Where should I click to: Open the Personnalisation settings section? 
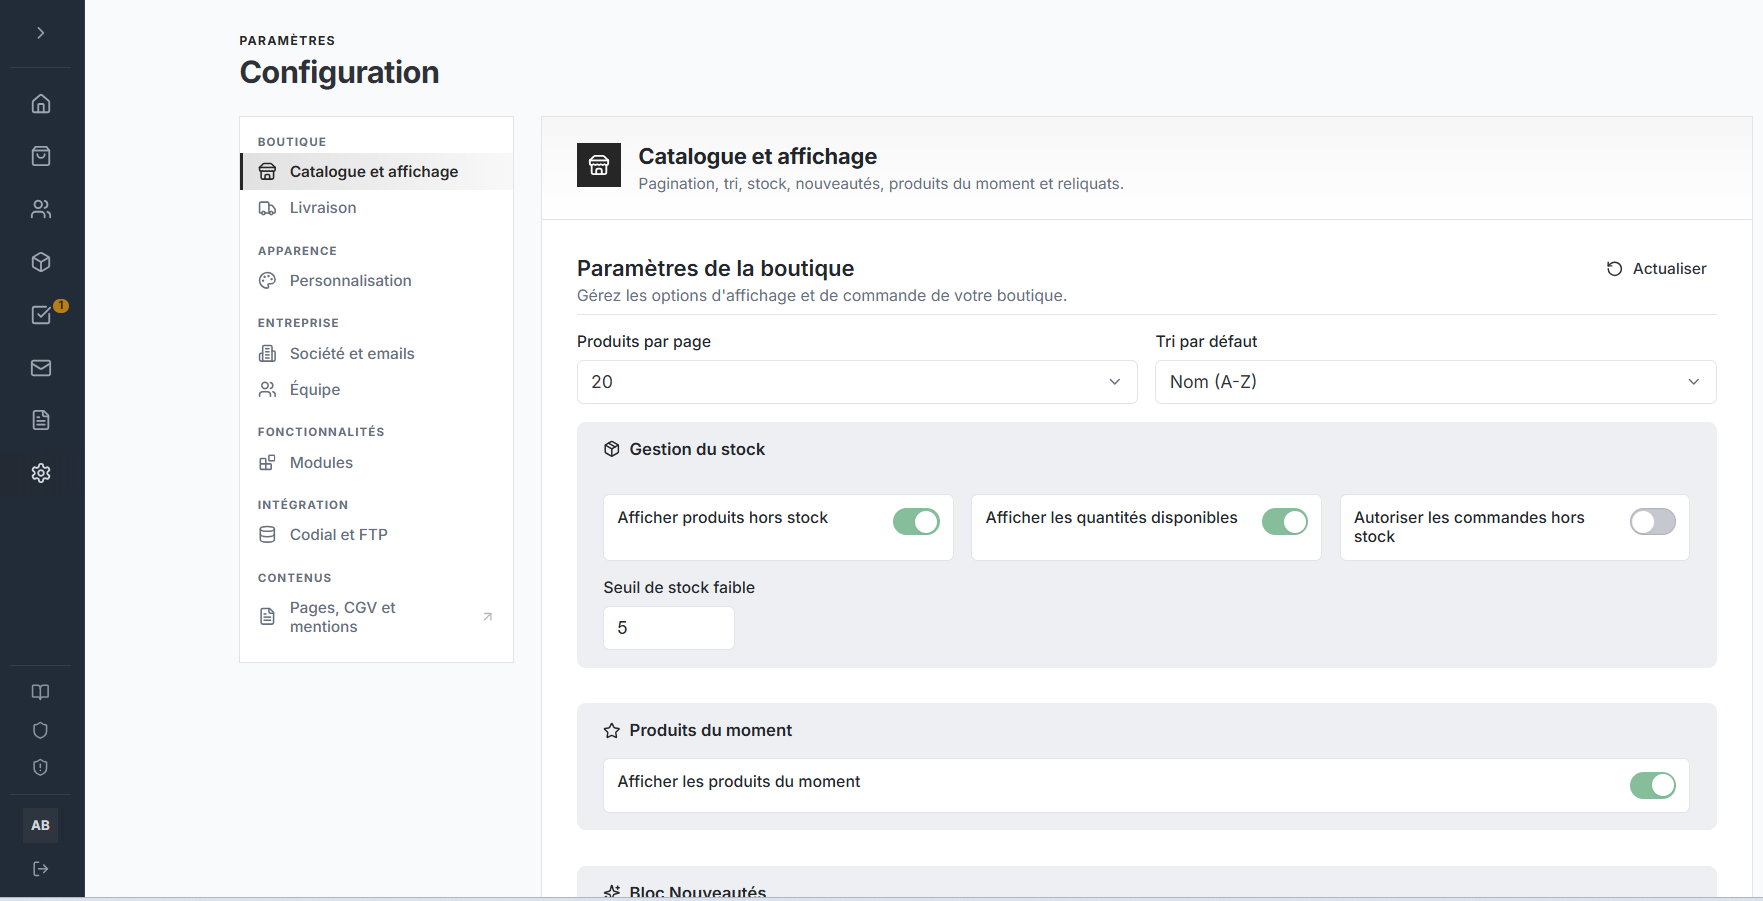376,281
